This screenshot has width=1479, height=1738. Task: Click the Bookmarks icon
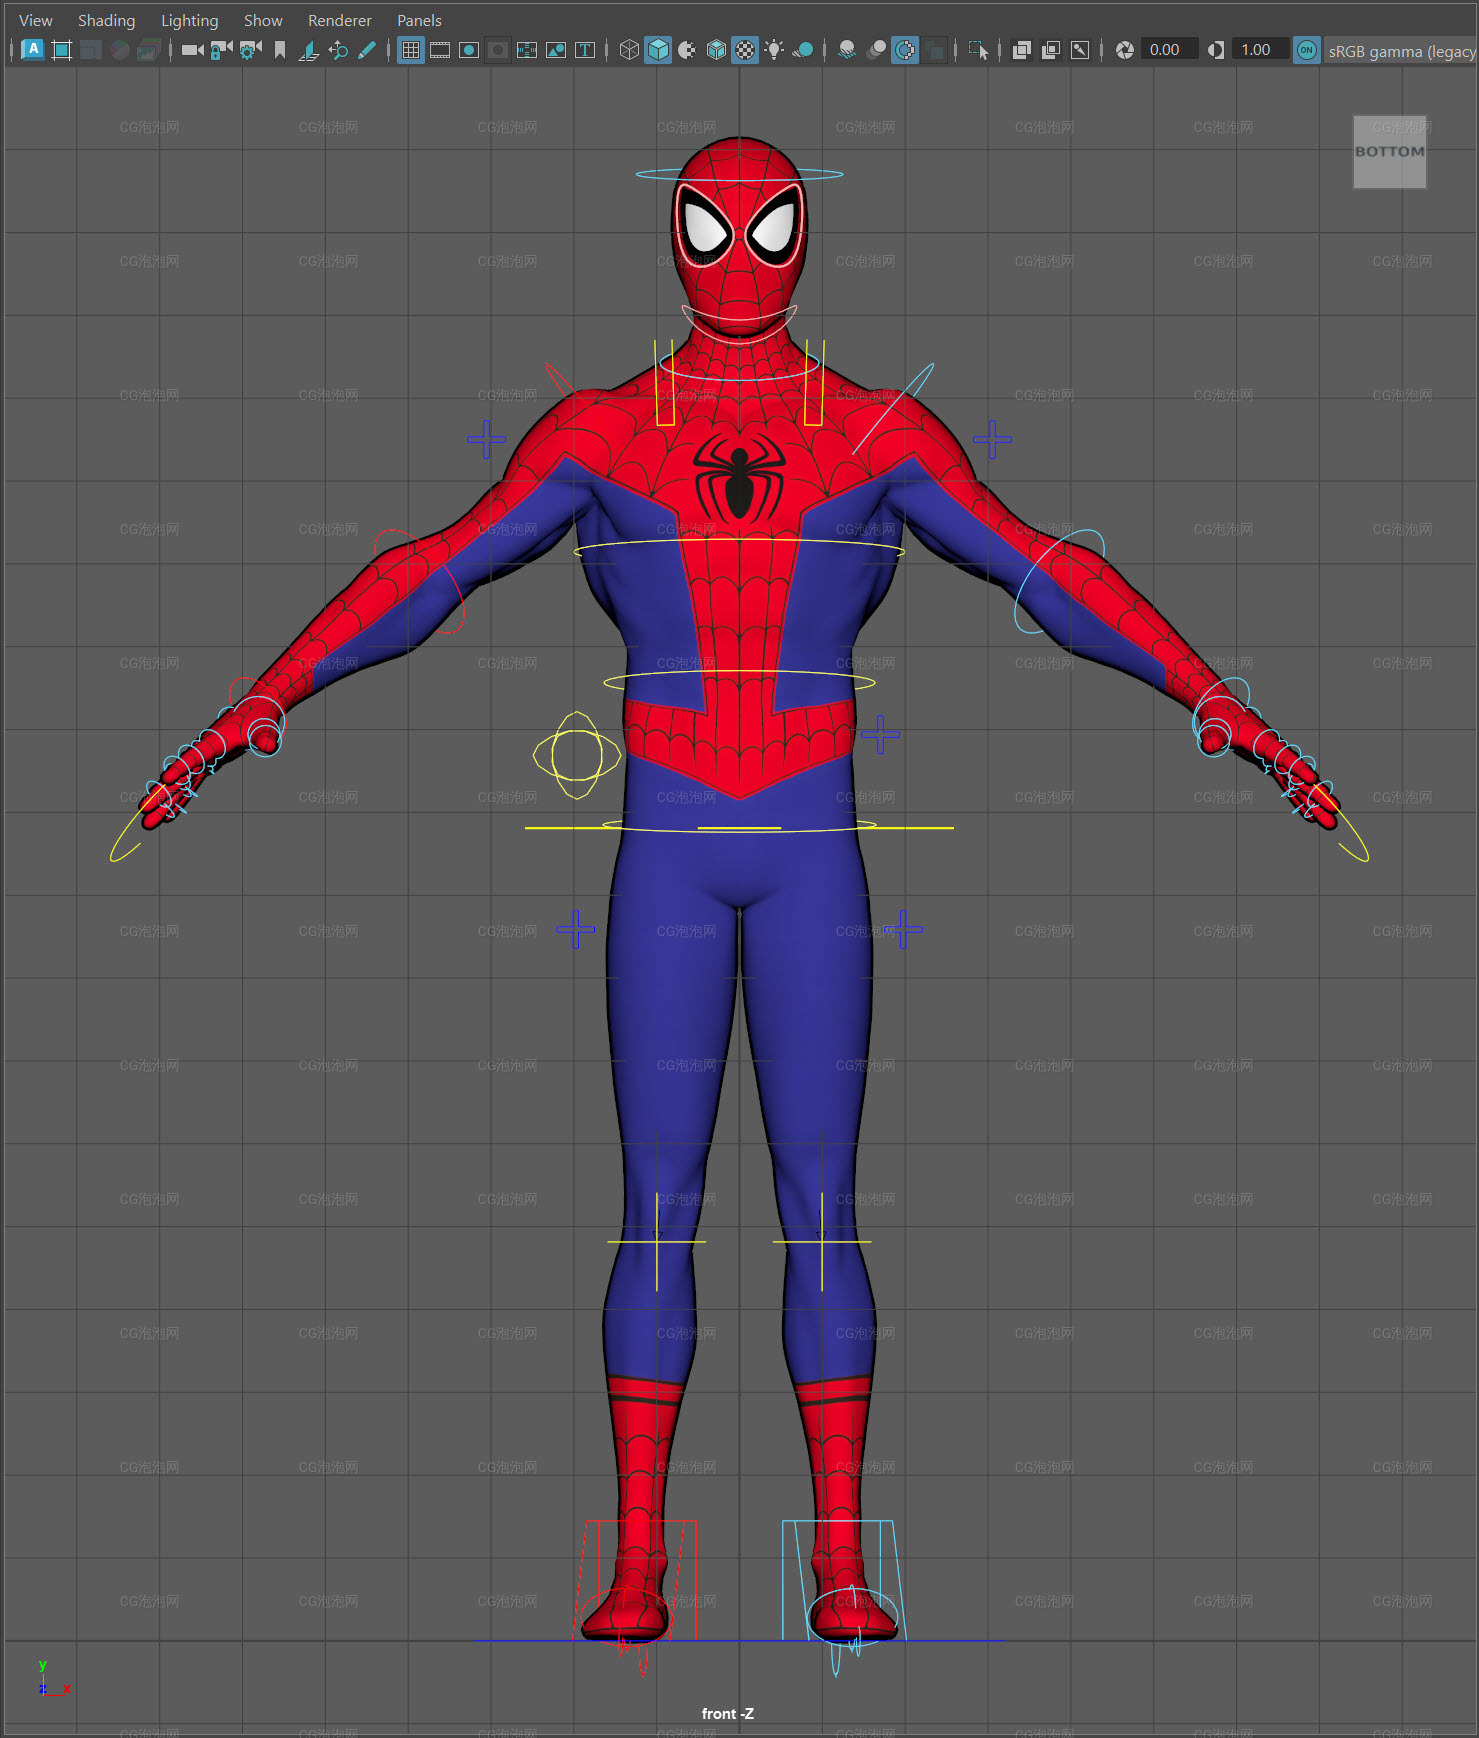pos(279,49)
